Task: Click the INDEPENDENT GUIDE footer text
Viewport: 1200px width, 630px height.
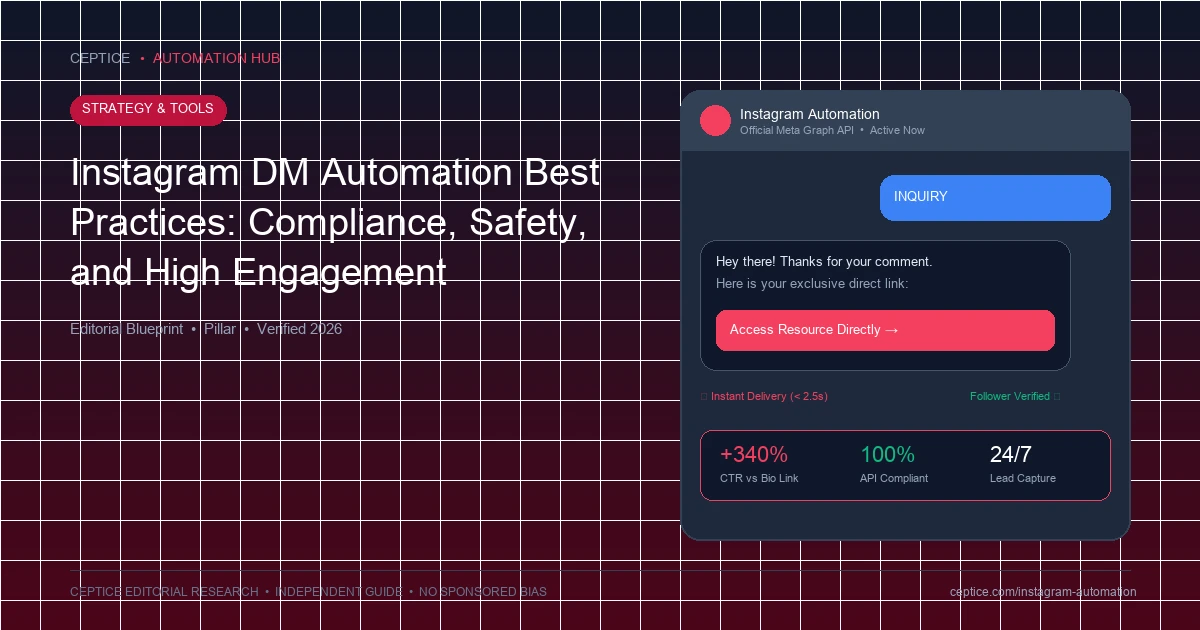Action: point(339,592)
